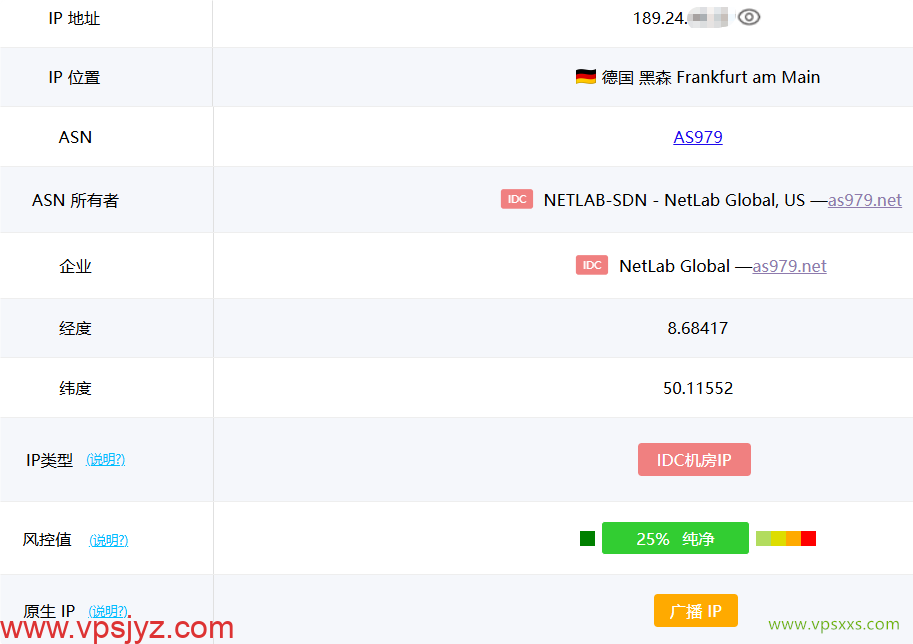Toggle IP address visibility eye icon
Viewport: 913px width, 644px height.
coord(749,17)
